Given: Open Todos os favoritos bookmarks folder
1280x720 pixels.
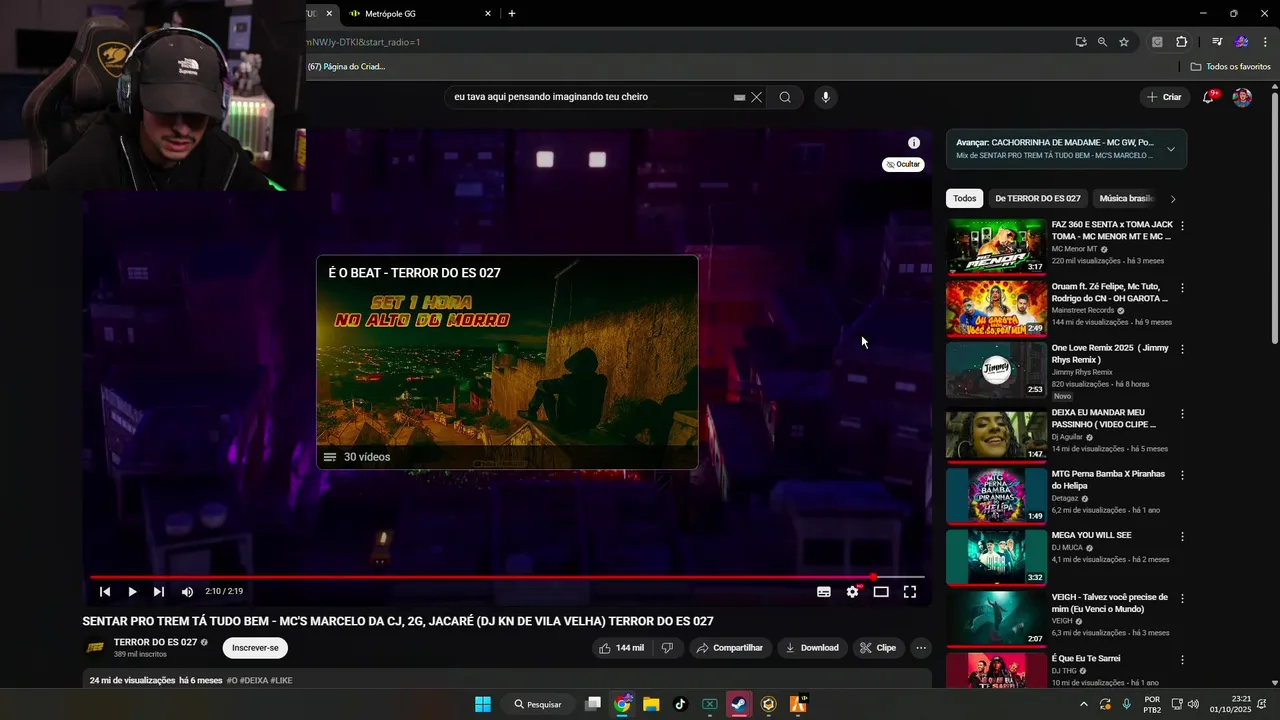Looking at the screenshot, I should tap(1231, 66).
